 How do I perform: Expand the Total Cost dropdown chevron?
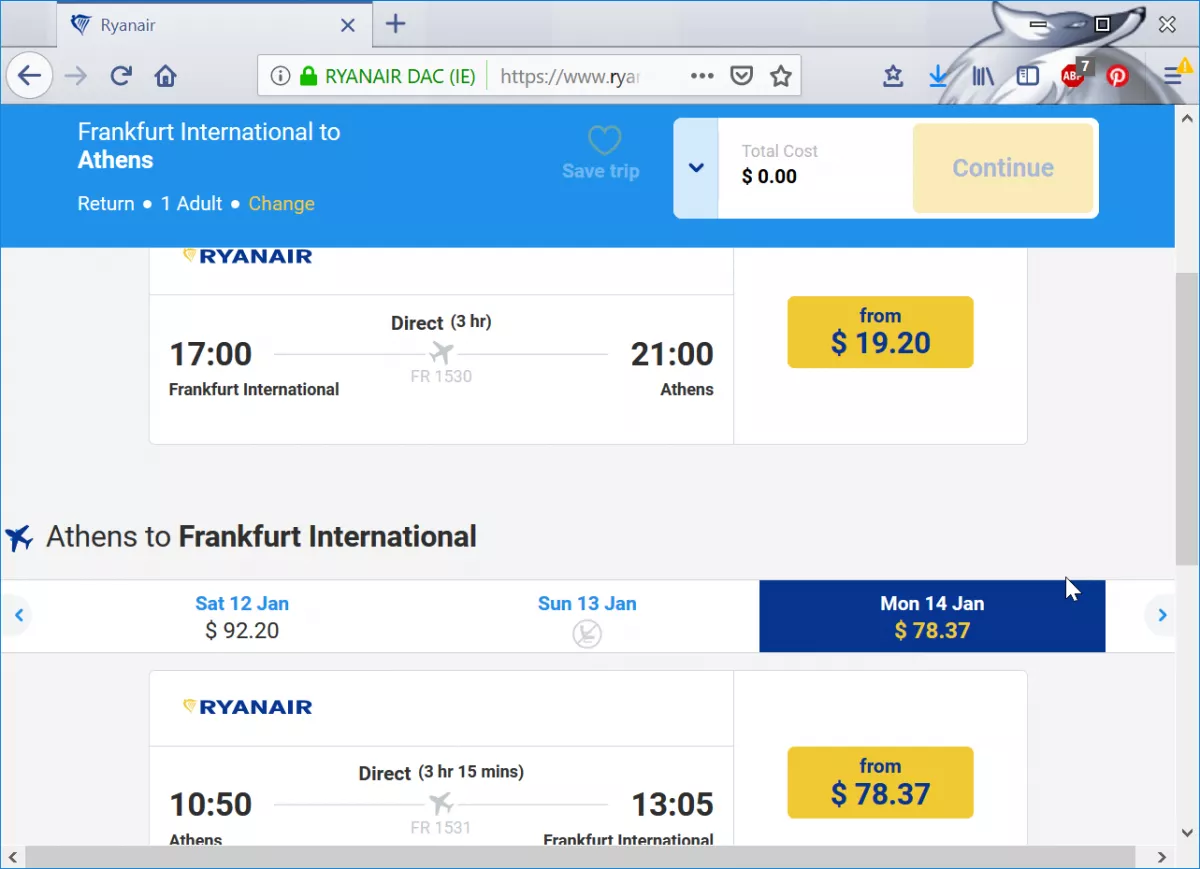pos(696,168)
